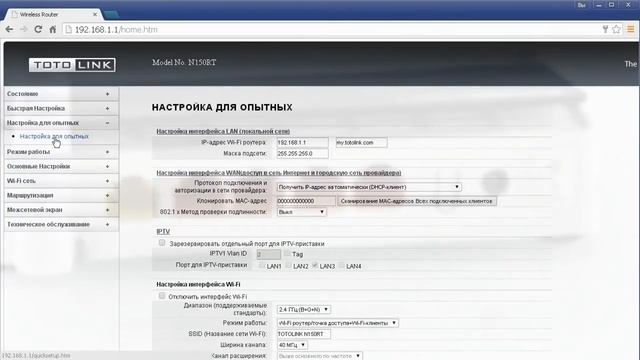Image resolution: width=640 pixels, height=360 pixels.
Task: Click the SSID field TOTOLINK N150RT
Action: (x=303, y=334)
